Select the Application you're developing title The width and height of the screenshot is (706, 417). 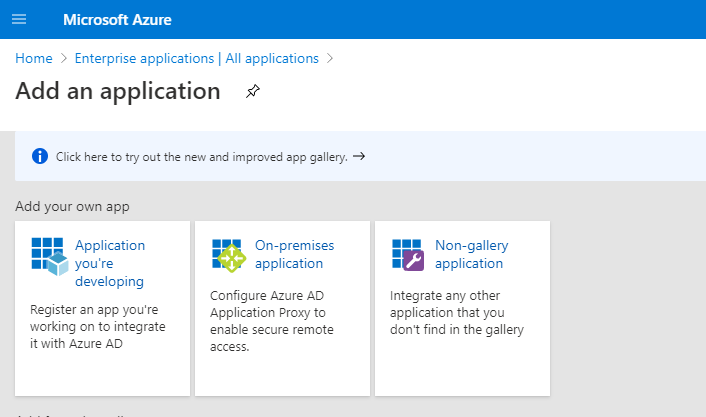110,263
